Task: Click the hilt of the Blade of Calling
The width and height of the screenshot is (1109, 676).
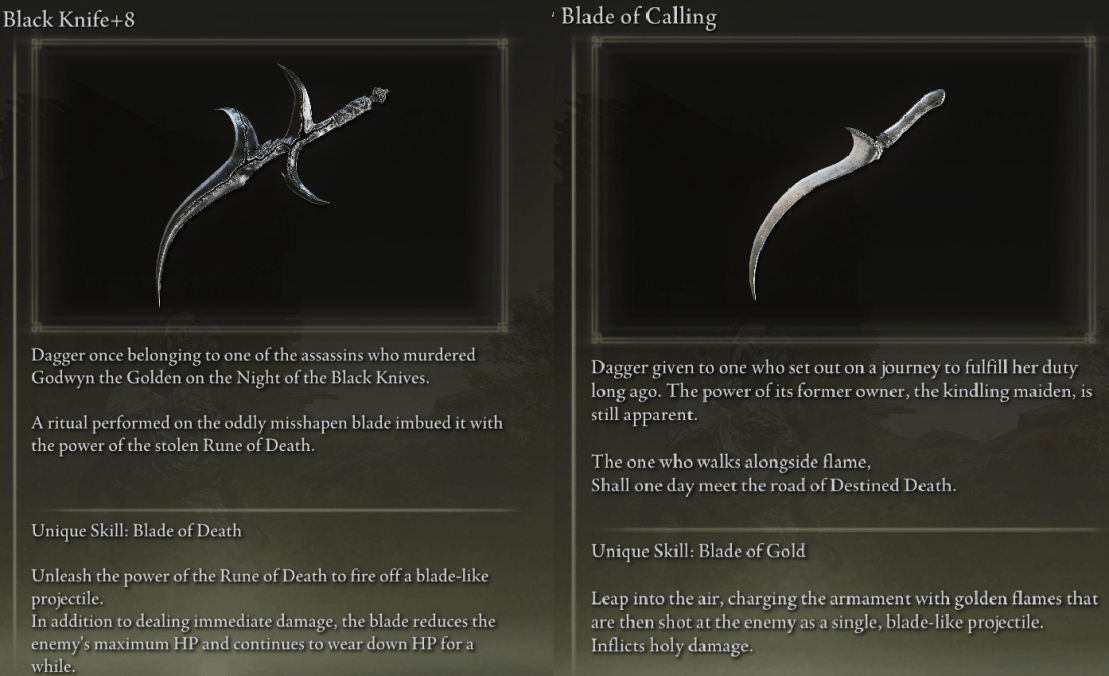Action: click(900, 125)
